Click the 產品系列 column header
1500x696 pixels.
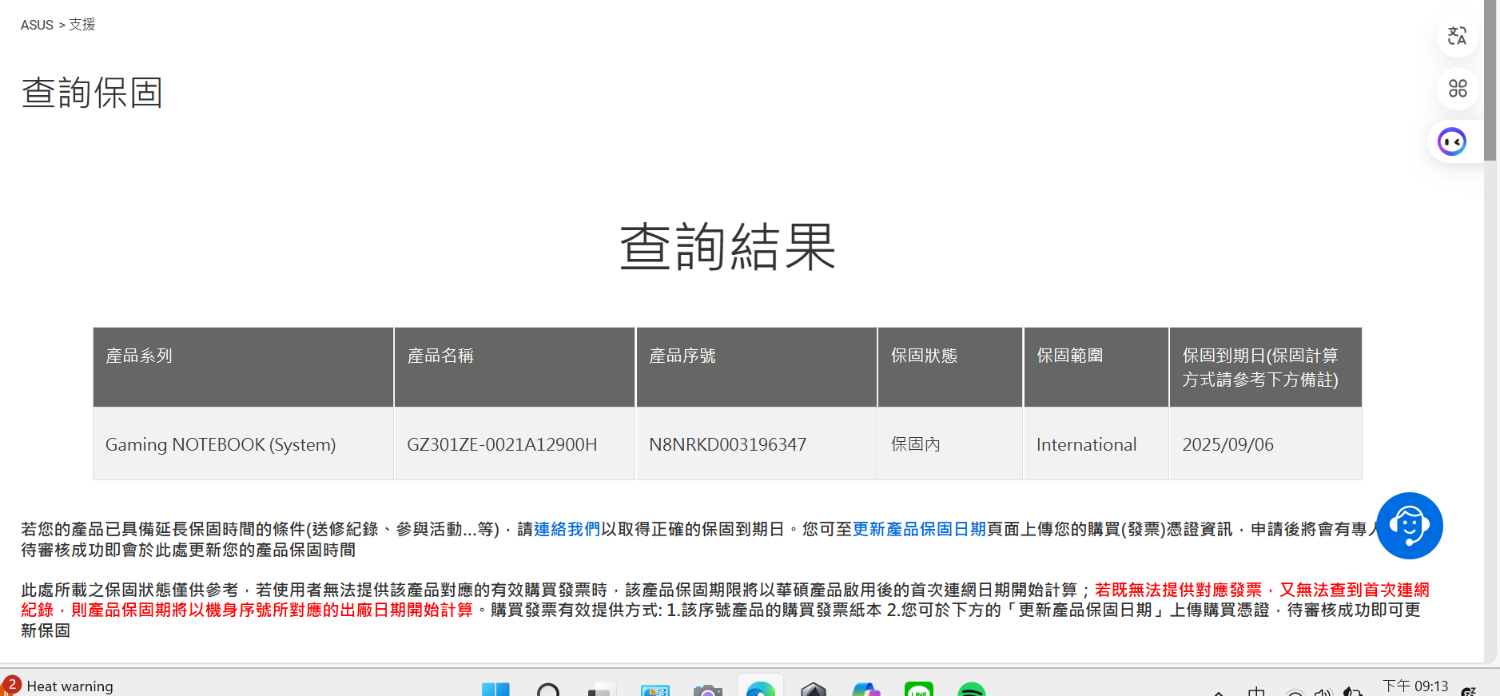point(243,367)
